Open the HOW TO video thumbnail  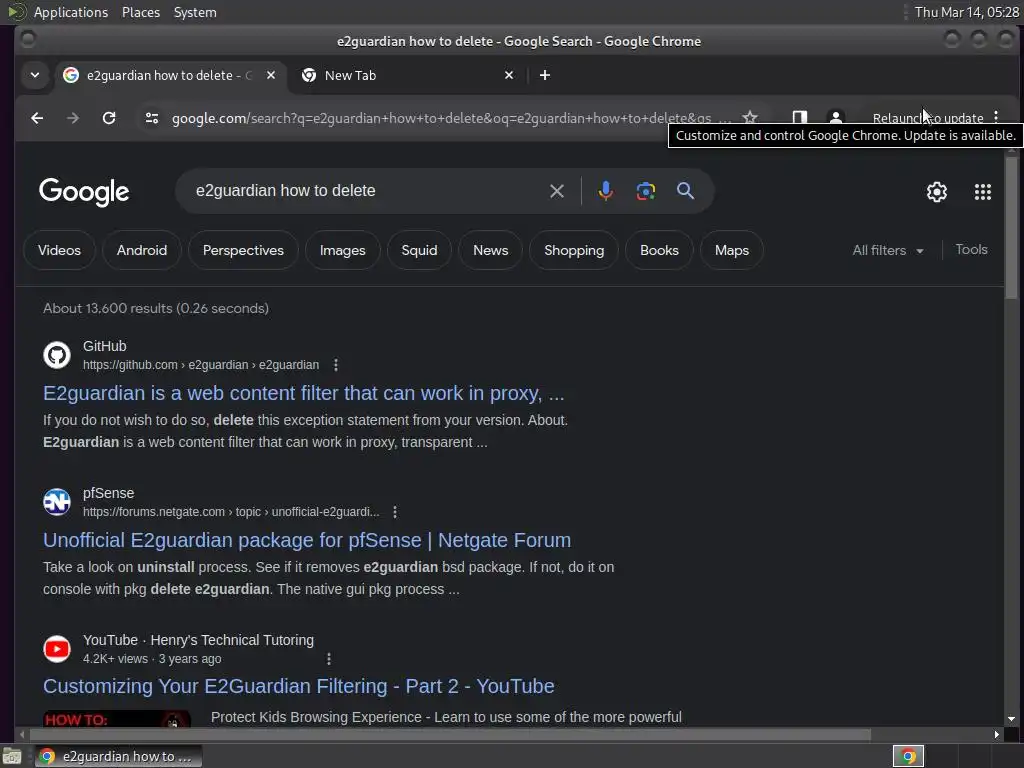[117, 718]
